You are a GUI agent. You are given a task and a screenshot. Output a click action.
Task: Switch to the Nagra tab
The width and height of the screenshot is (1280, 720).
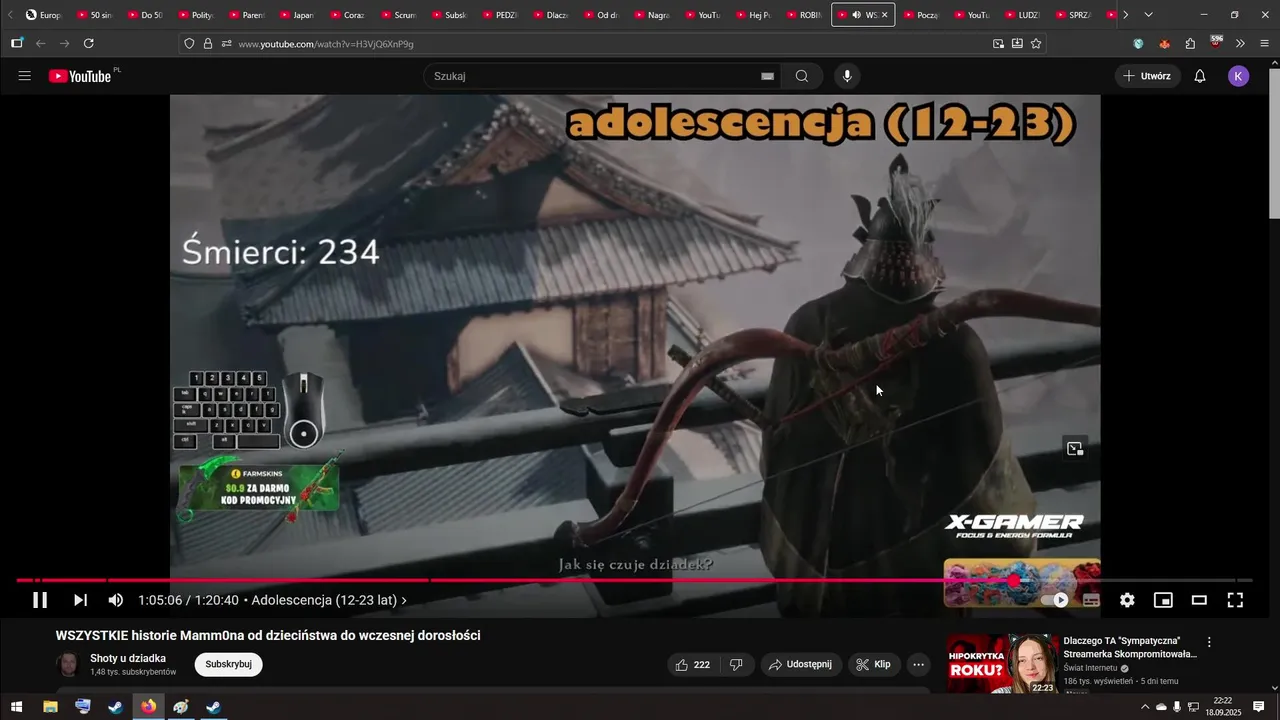(x=651, y=15)
